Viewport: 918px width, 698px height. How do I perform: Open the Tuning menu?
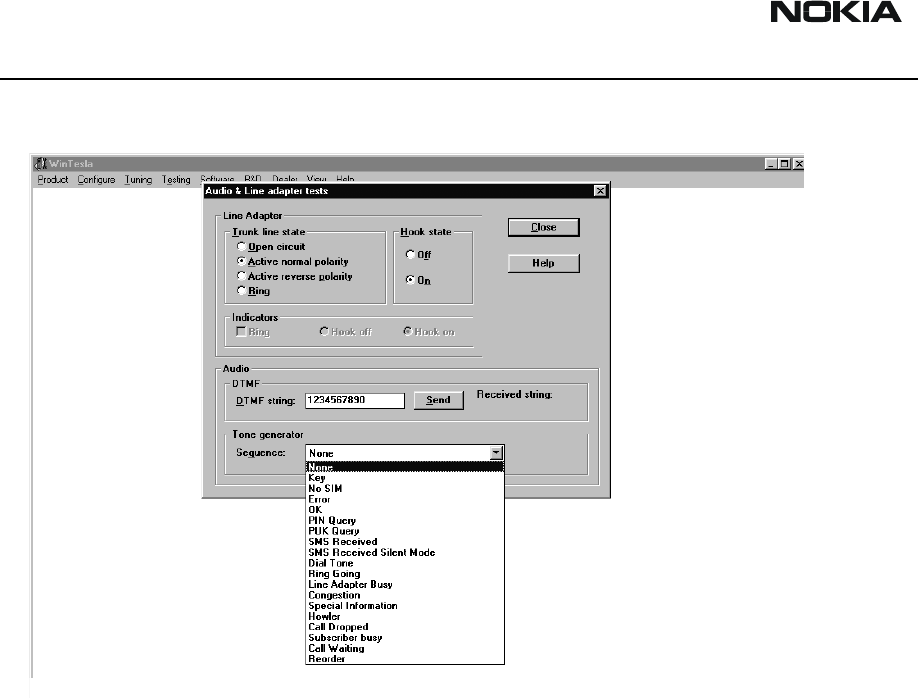point(138,179)
